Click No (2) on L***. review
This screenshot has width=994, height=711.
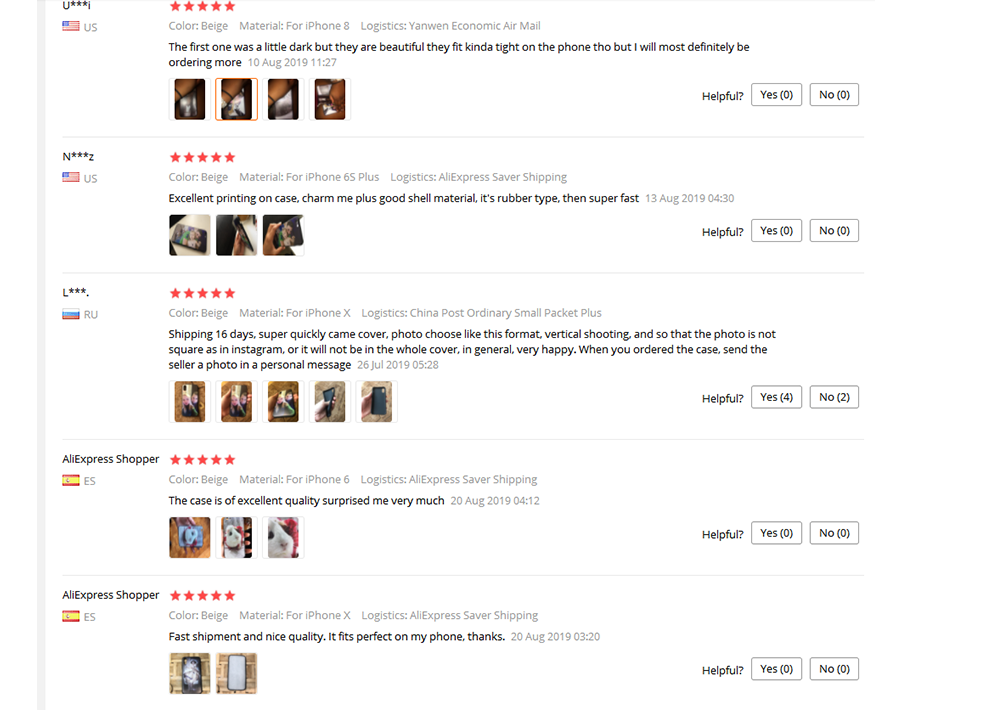[x=834, y=397]
